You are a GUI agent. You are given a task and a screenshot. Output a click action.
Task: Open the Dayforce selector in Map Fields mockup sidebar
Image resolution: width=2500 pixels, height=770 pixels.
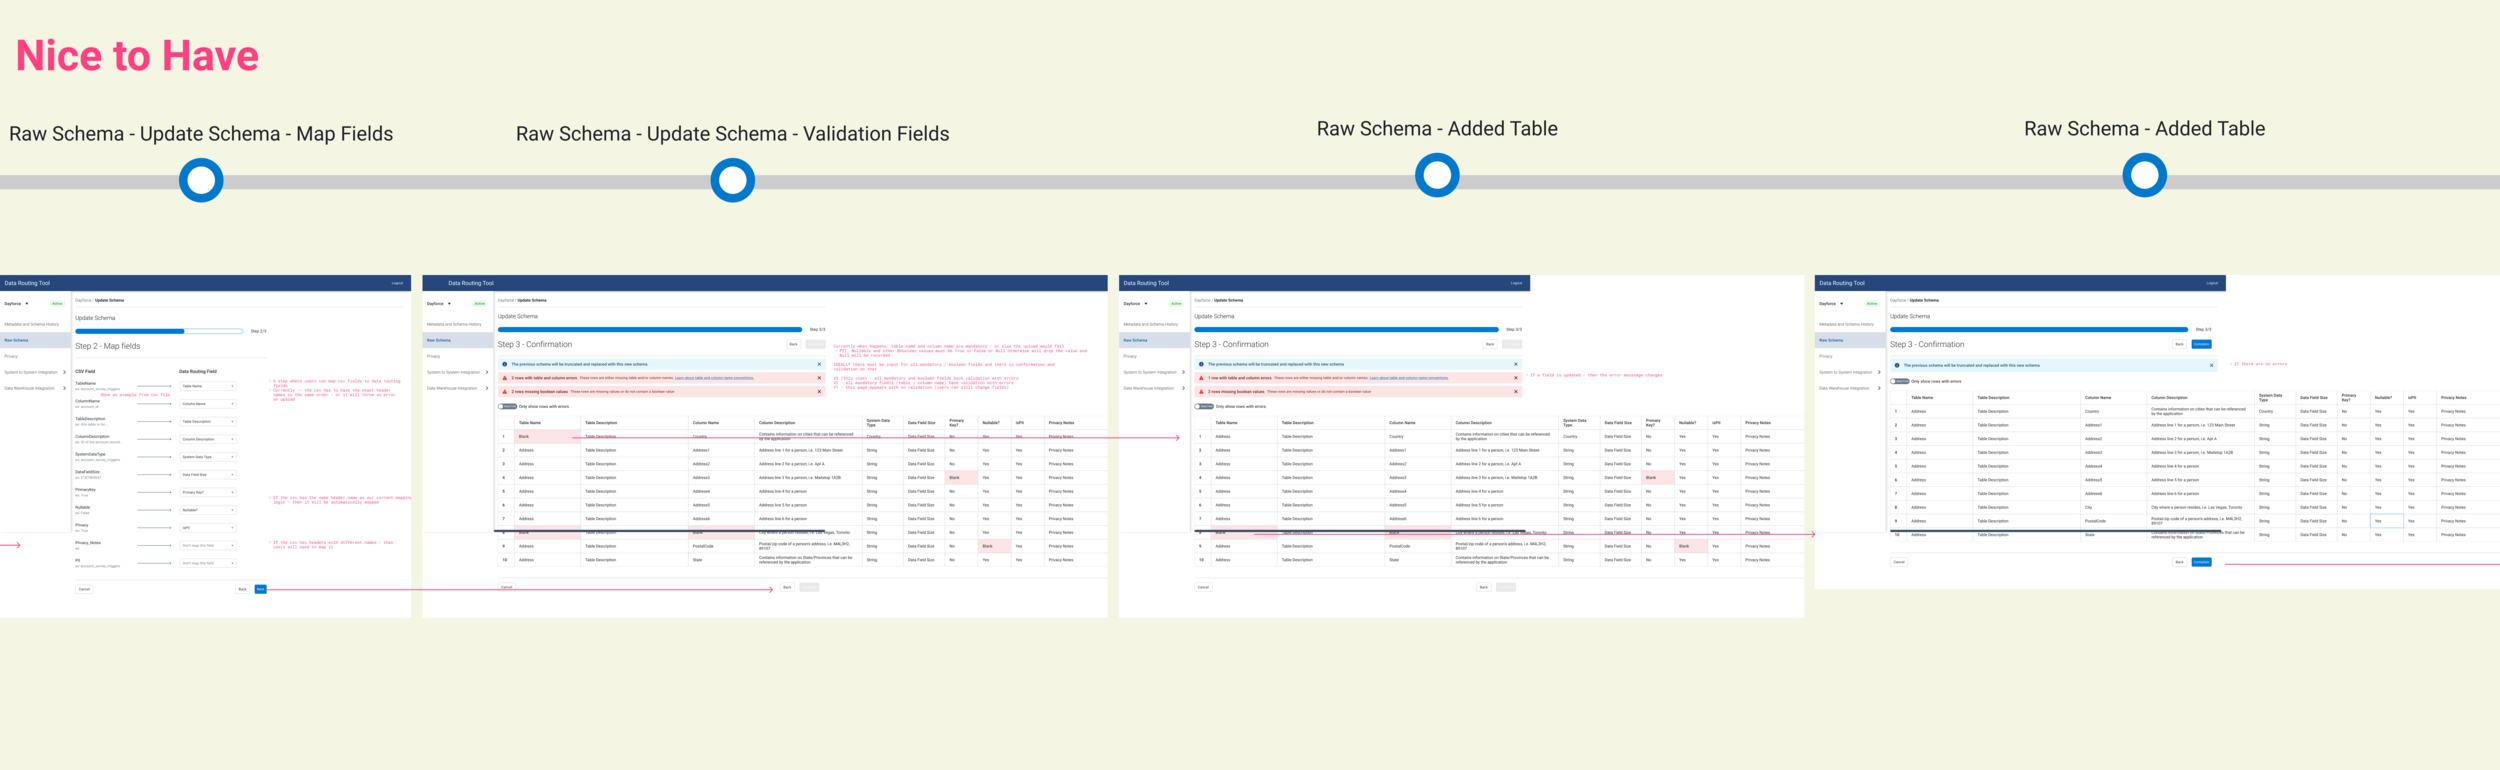click(16, 303)
